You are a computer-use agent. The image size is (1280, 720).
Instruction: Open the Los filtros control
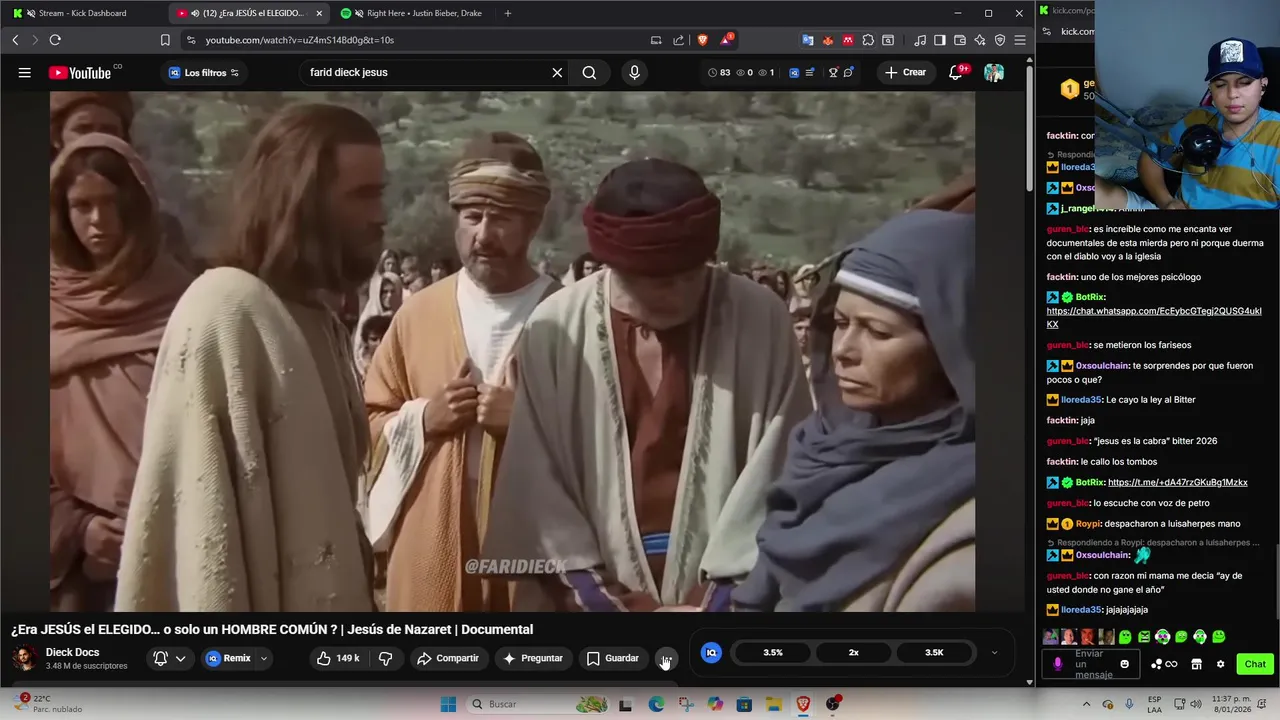[x=203, y=72]
